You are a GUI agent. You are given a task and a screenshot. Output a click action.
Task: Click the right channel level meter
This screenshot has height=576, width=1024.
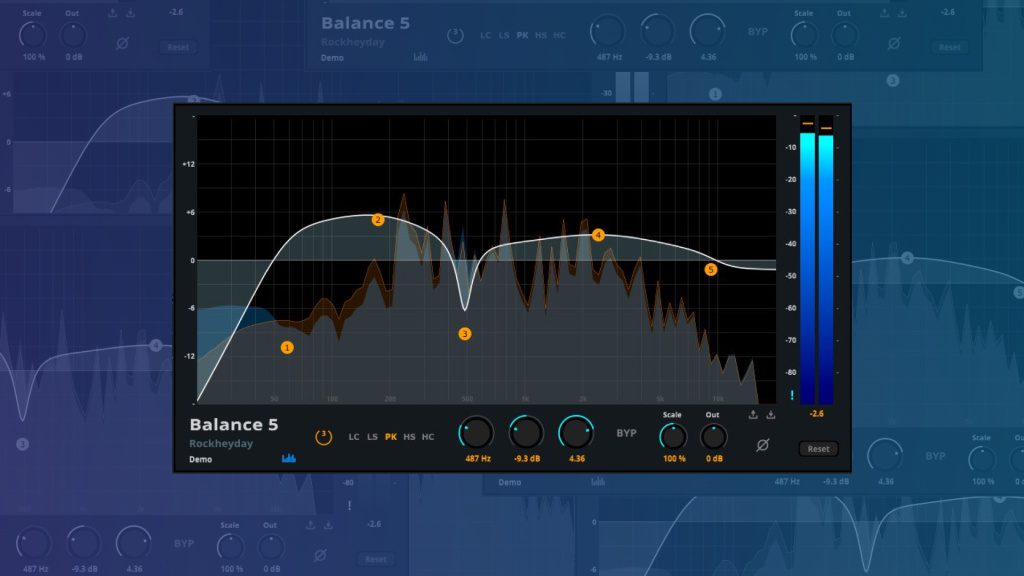point(826,260)
